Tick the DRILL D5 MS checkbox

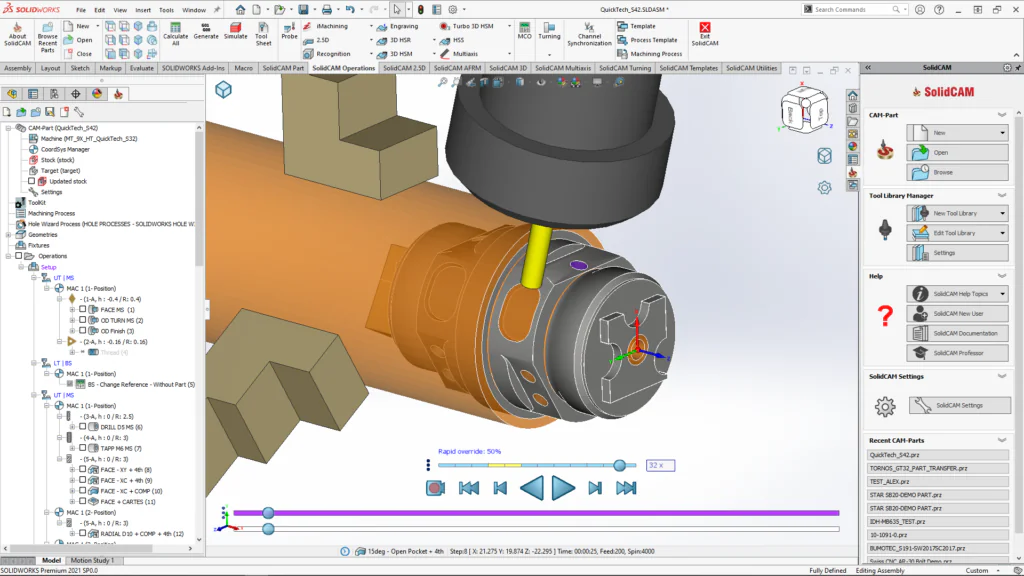coord(83,426)
